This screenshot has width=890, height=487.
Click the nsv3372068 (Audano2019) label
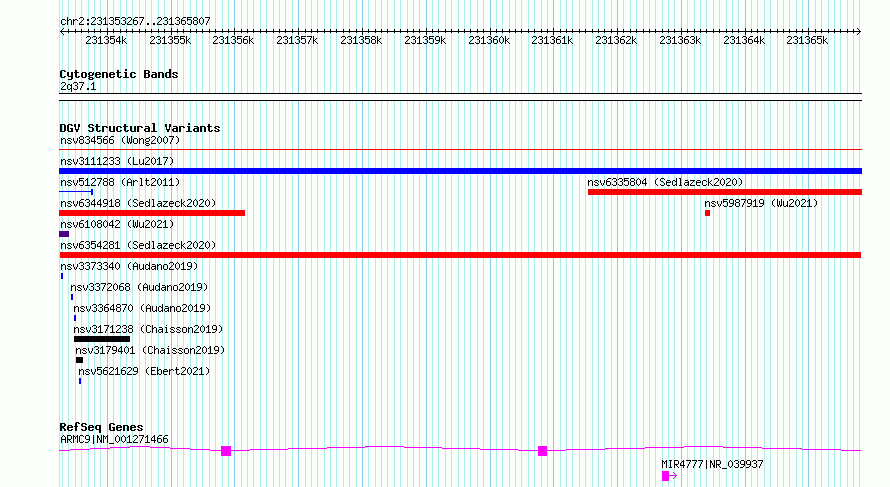[x=139, y=287]
